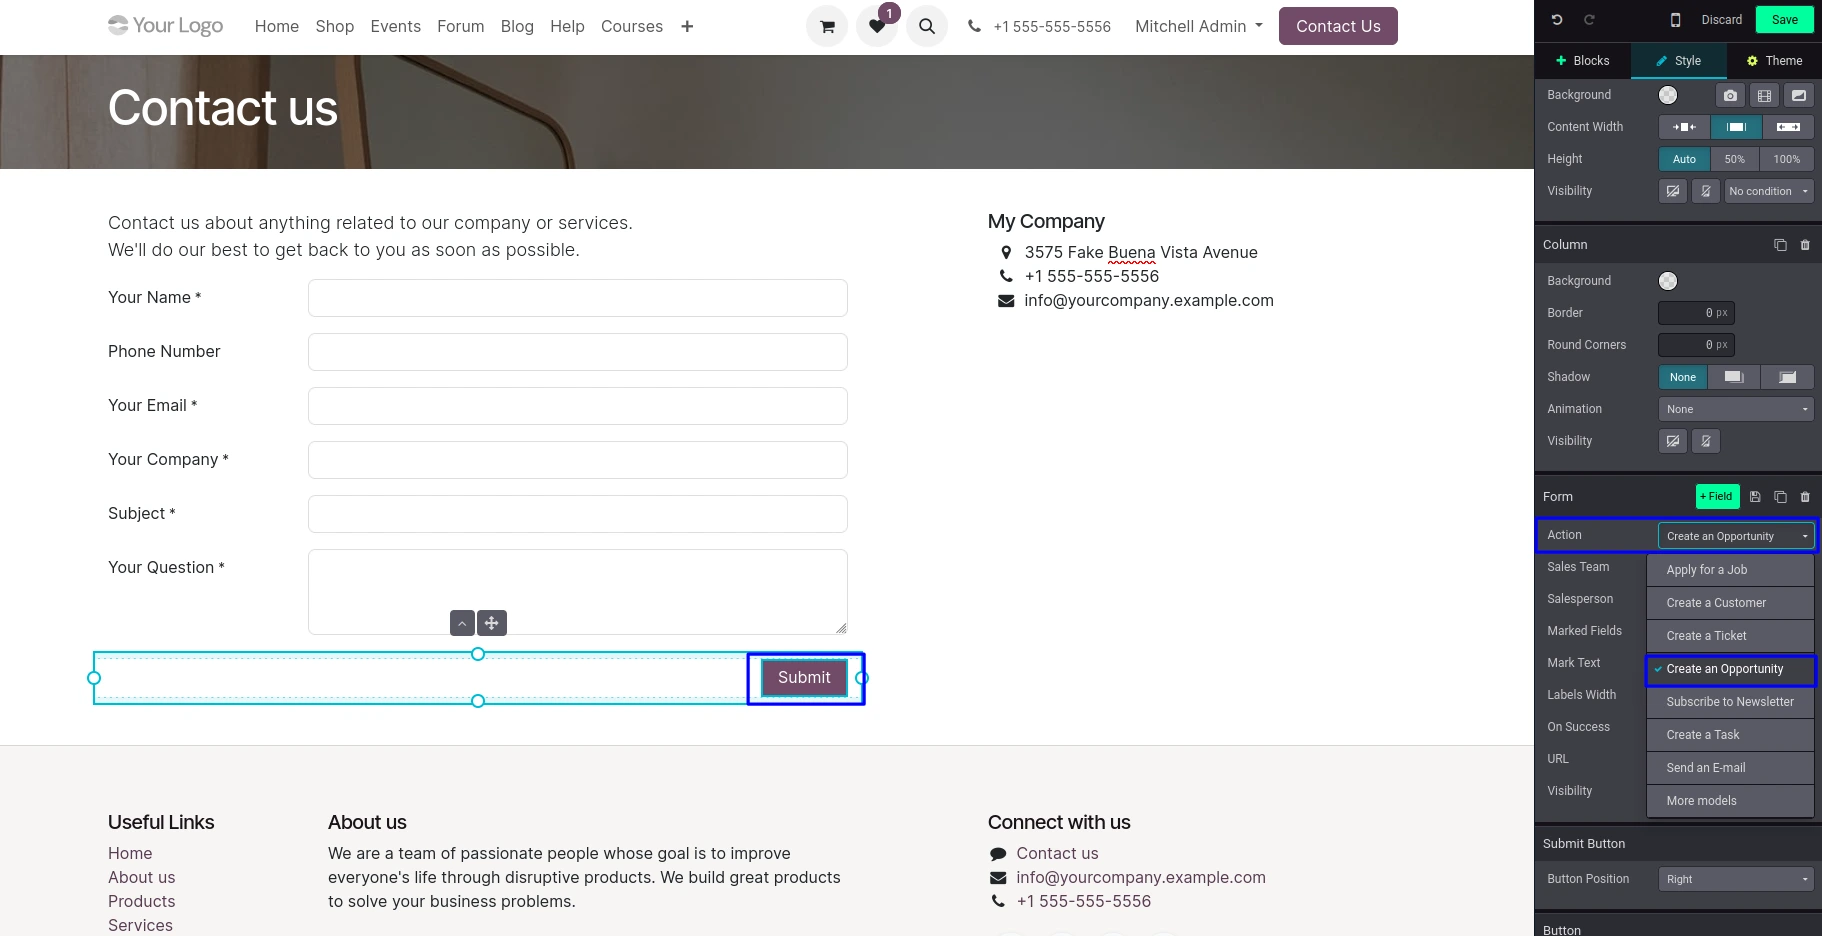1822x936 pixels.
Task: Click the Your Name input field
Action: click(x=578, y=298)
